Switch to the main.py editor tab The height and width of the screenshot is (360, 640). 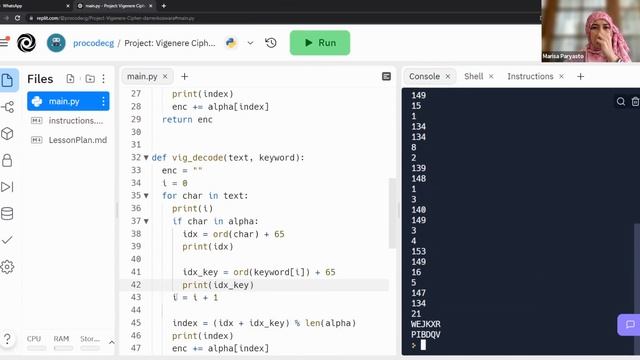pos(142,76)
